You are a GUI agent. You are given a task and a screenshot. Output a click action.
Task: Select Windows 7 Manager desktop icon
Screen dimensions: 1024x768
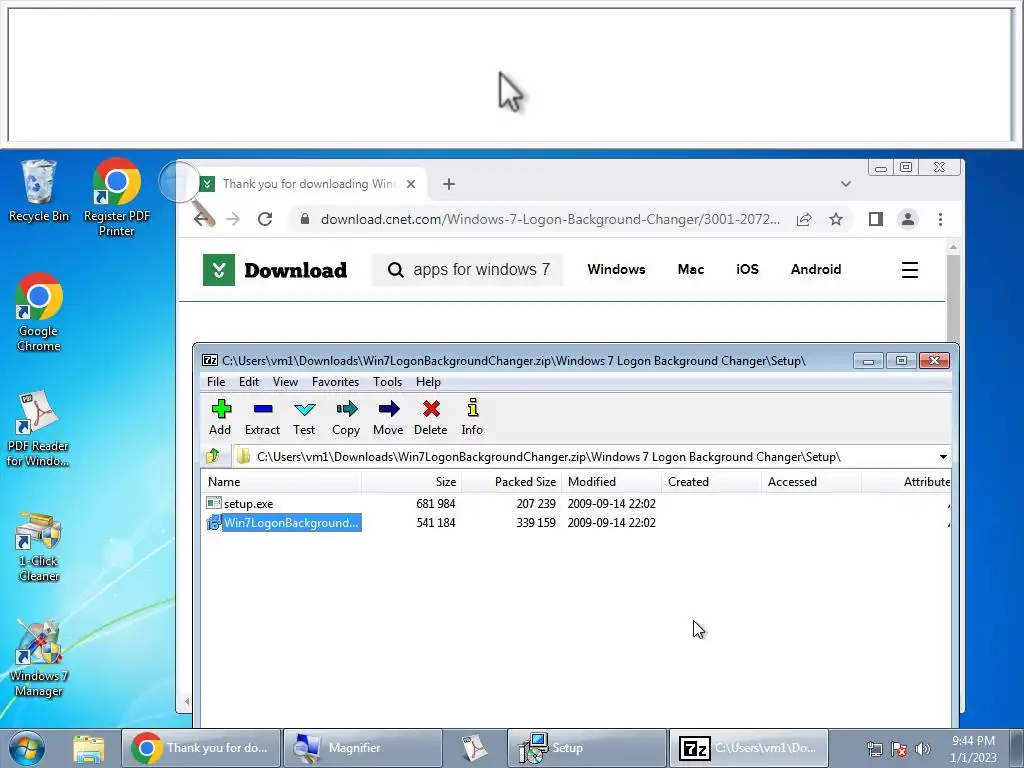pyautogui.click(x=39, y=658)
